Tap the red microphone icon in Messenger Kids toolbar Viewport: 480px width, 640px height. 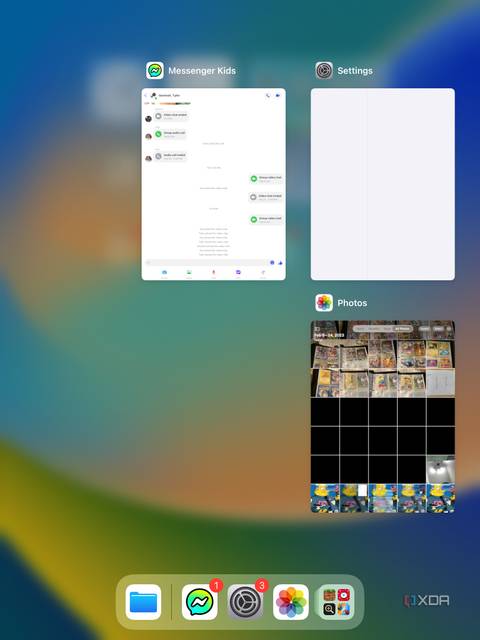pyautogui.click(x=213, y=273)
